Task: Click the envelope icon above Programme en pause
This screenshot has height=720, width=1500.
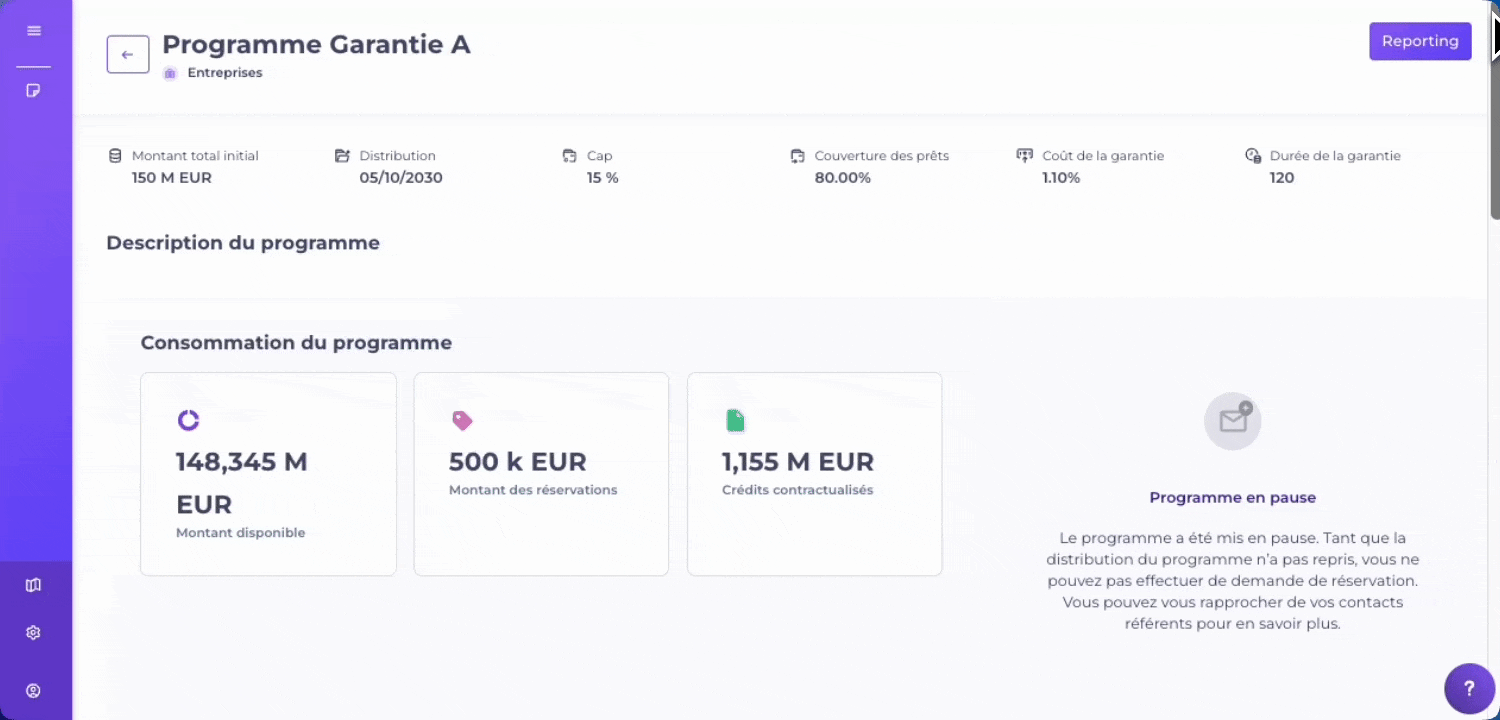Action: (1232, 421)
